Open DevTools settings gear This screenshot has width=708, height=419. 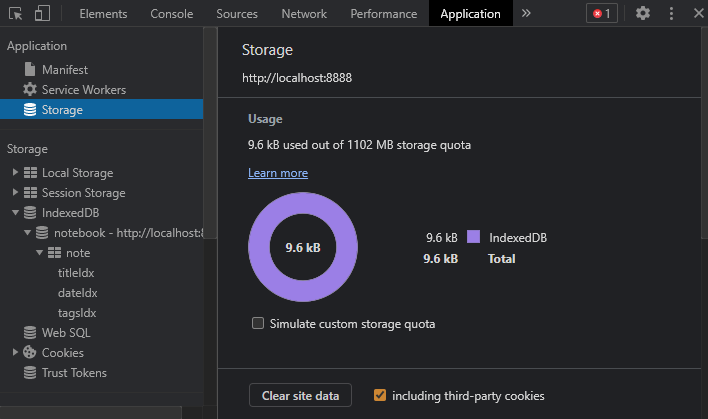(643, 14)
